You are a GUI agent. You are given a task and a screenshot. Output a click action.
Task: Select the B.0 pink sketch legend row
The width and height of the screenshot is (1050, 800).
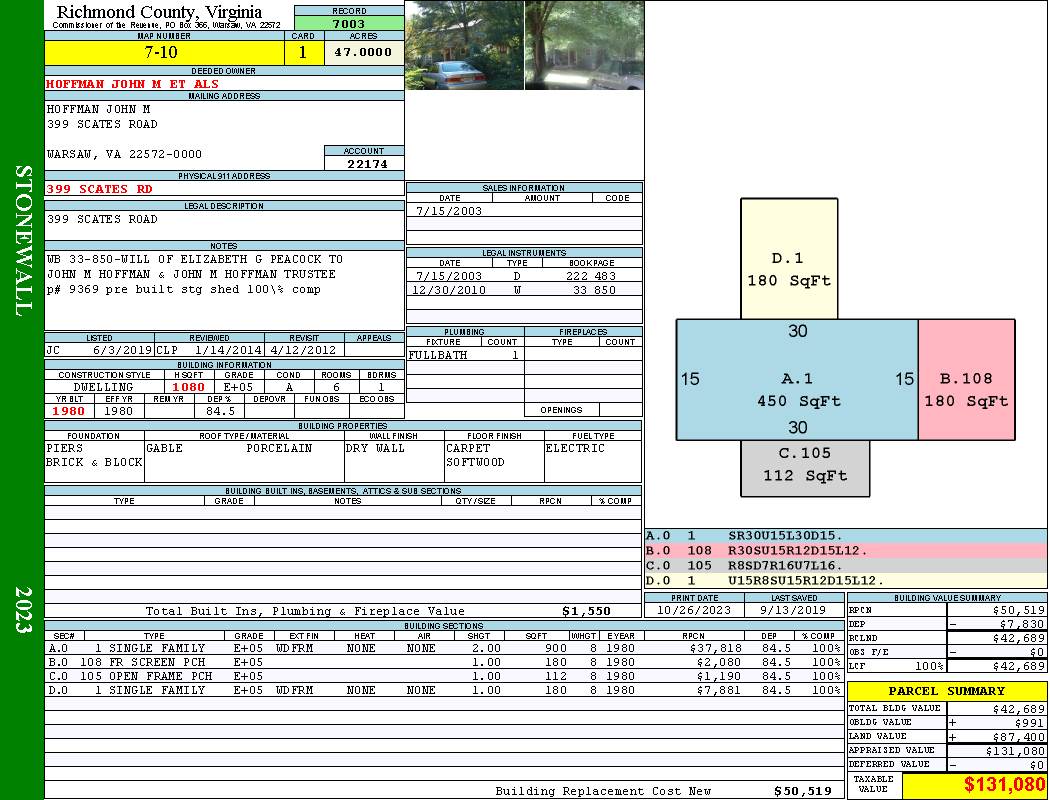[x=845, y=551]
